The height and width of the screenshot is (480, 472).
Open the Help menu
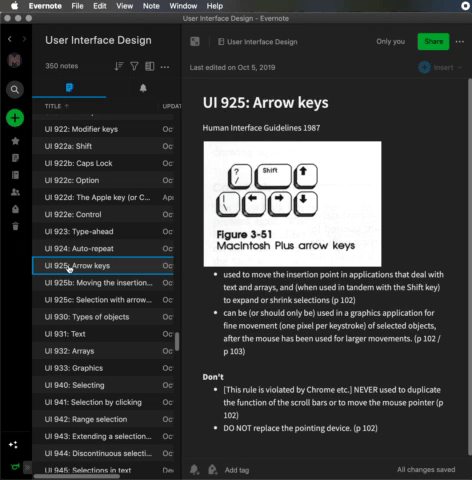pyautogui.click(x=215, y=6)
